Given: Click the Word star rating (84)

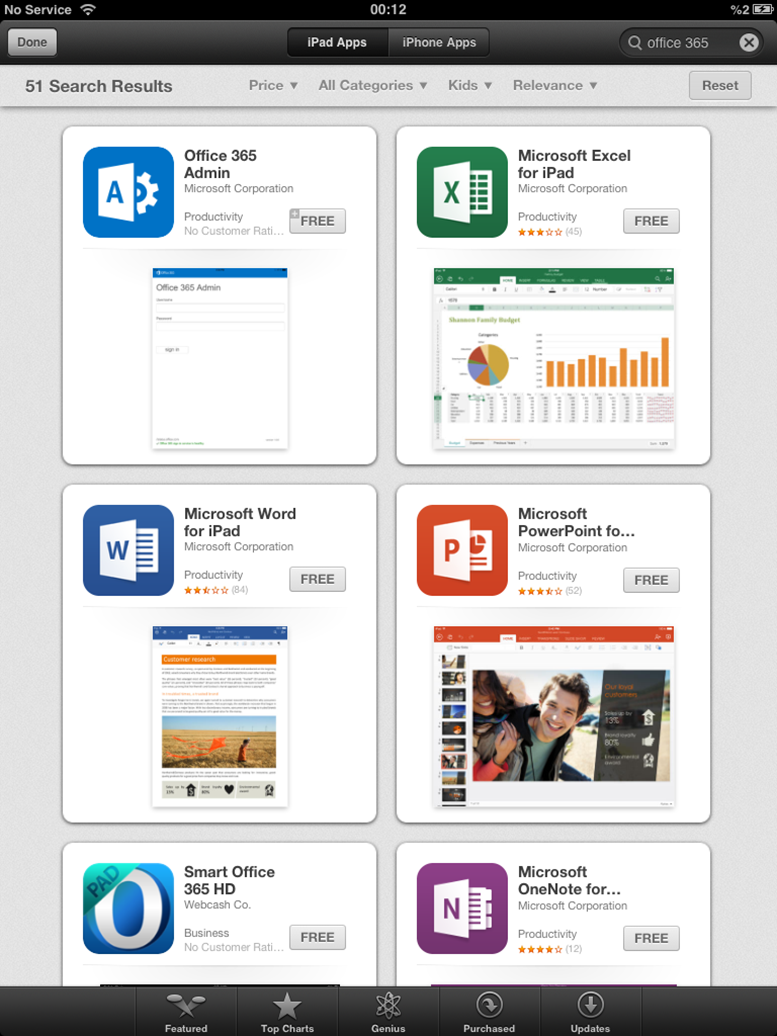Looking at the screenshot, I should pyautogui.click(x=216, y=590).
